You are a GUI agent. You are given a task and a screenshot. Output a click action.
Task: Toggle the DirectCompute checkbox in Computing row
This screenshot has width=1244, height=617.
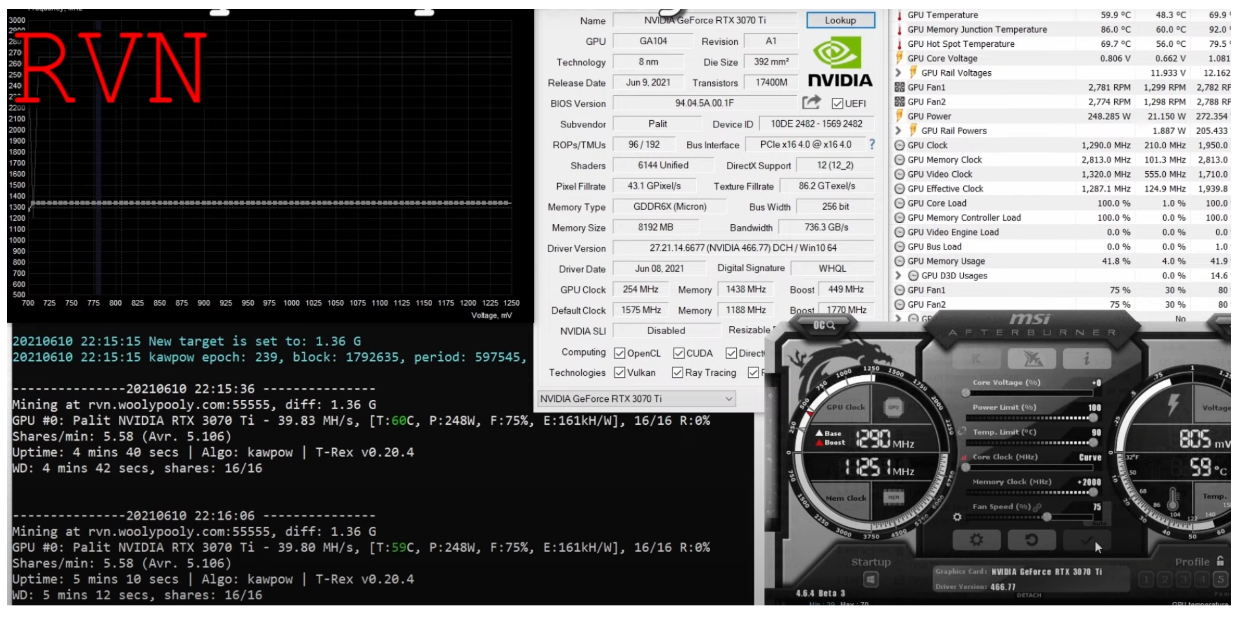point(731,353)
